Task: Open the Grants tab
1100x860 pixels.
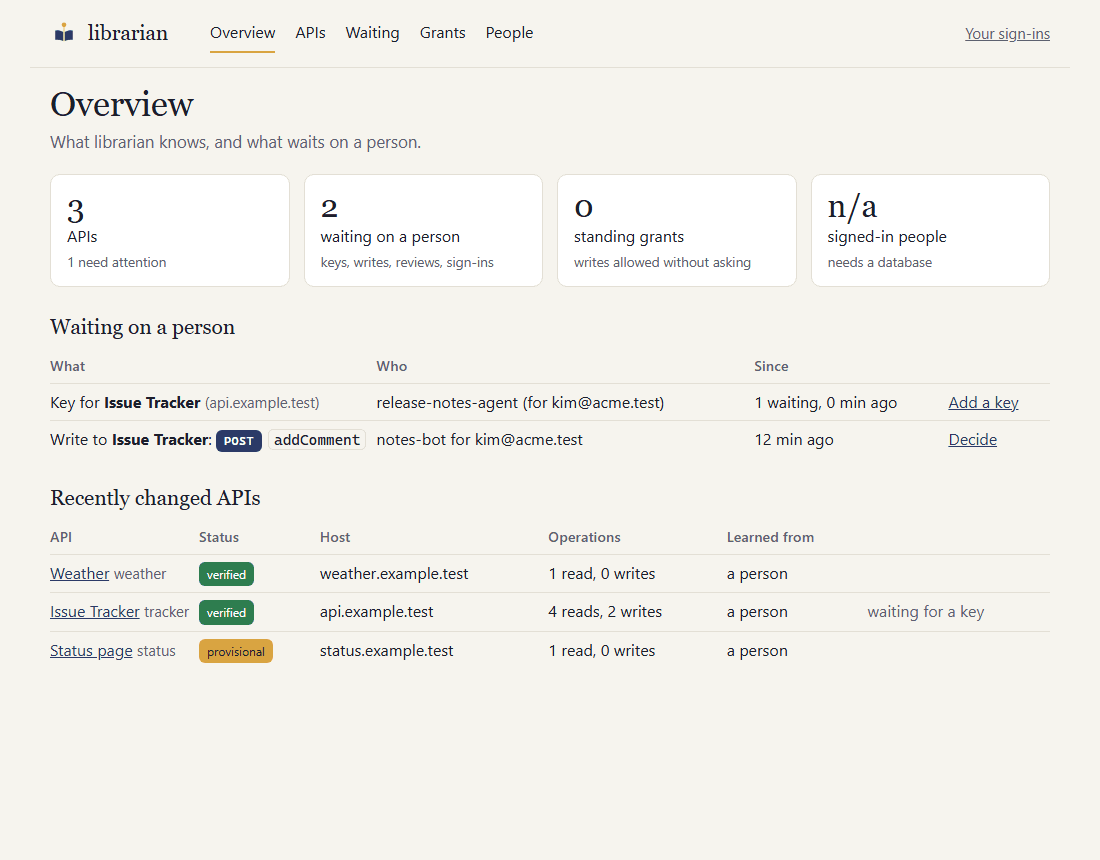Action: (x=442, y=33)
